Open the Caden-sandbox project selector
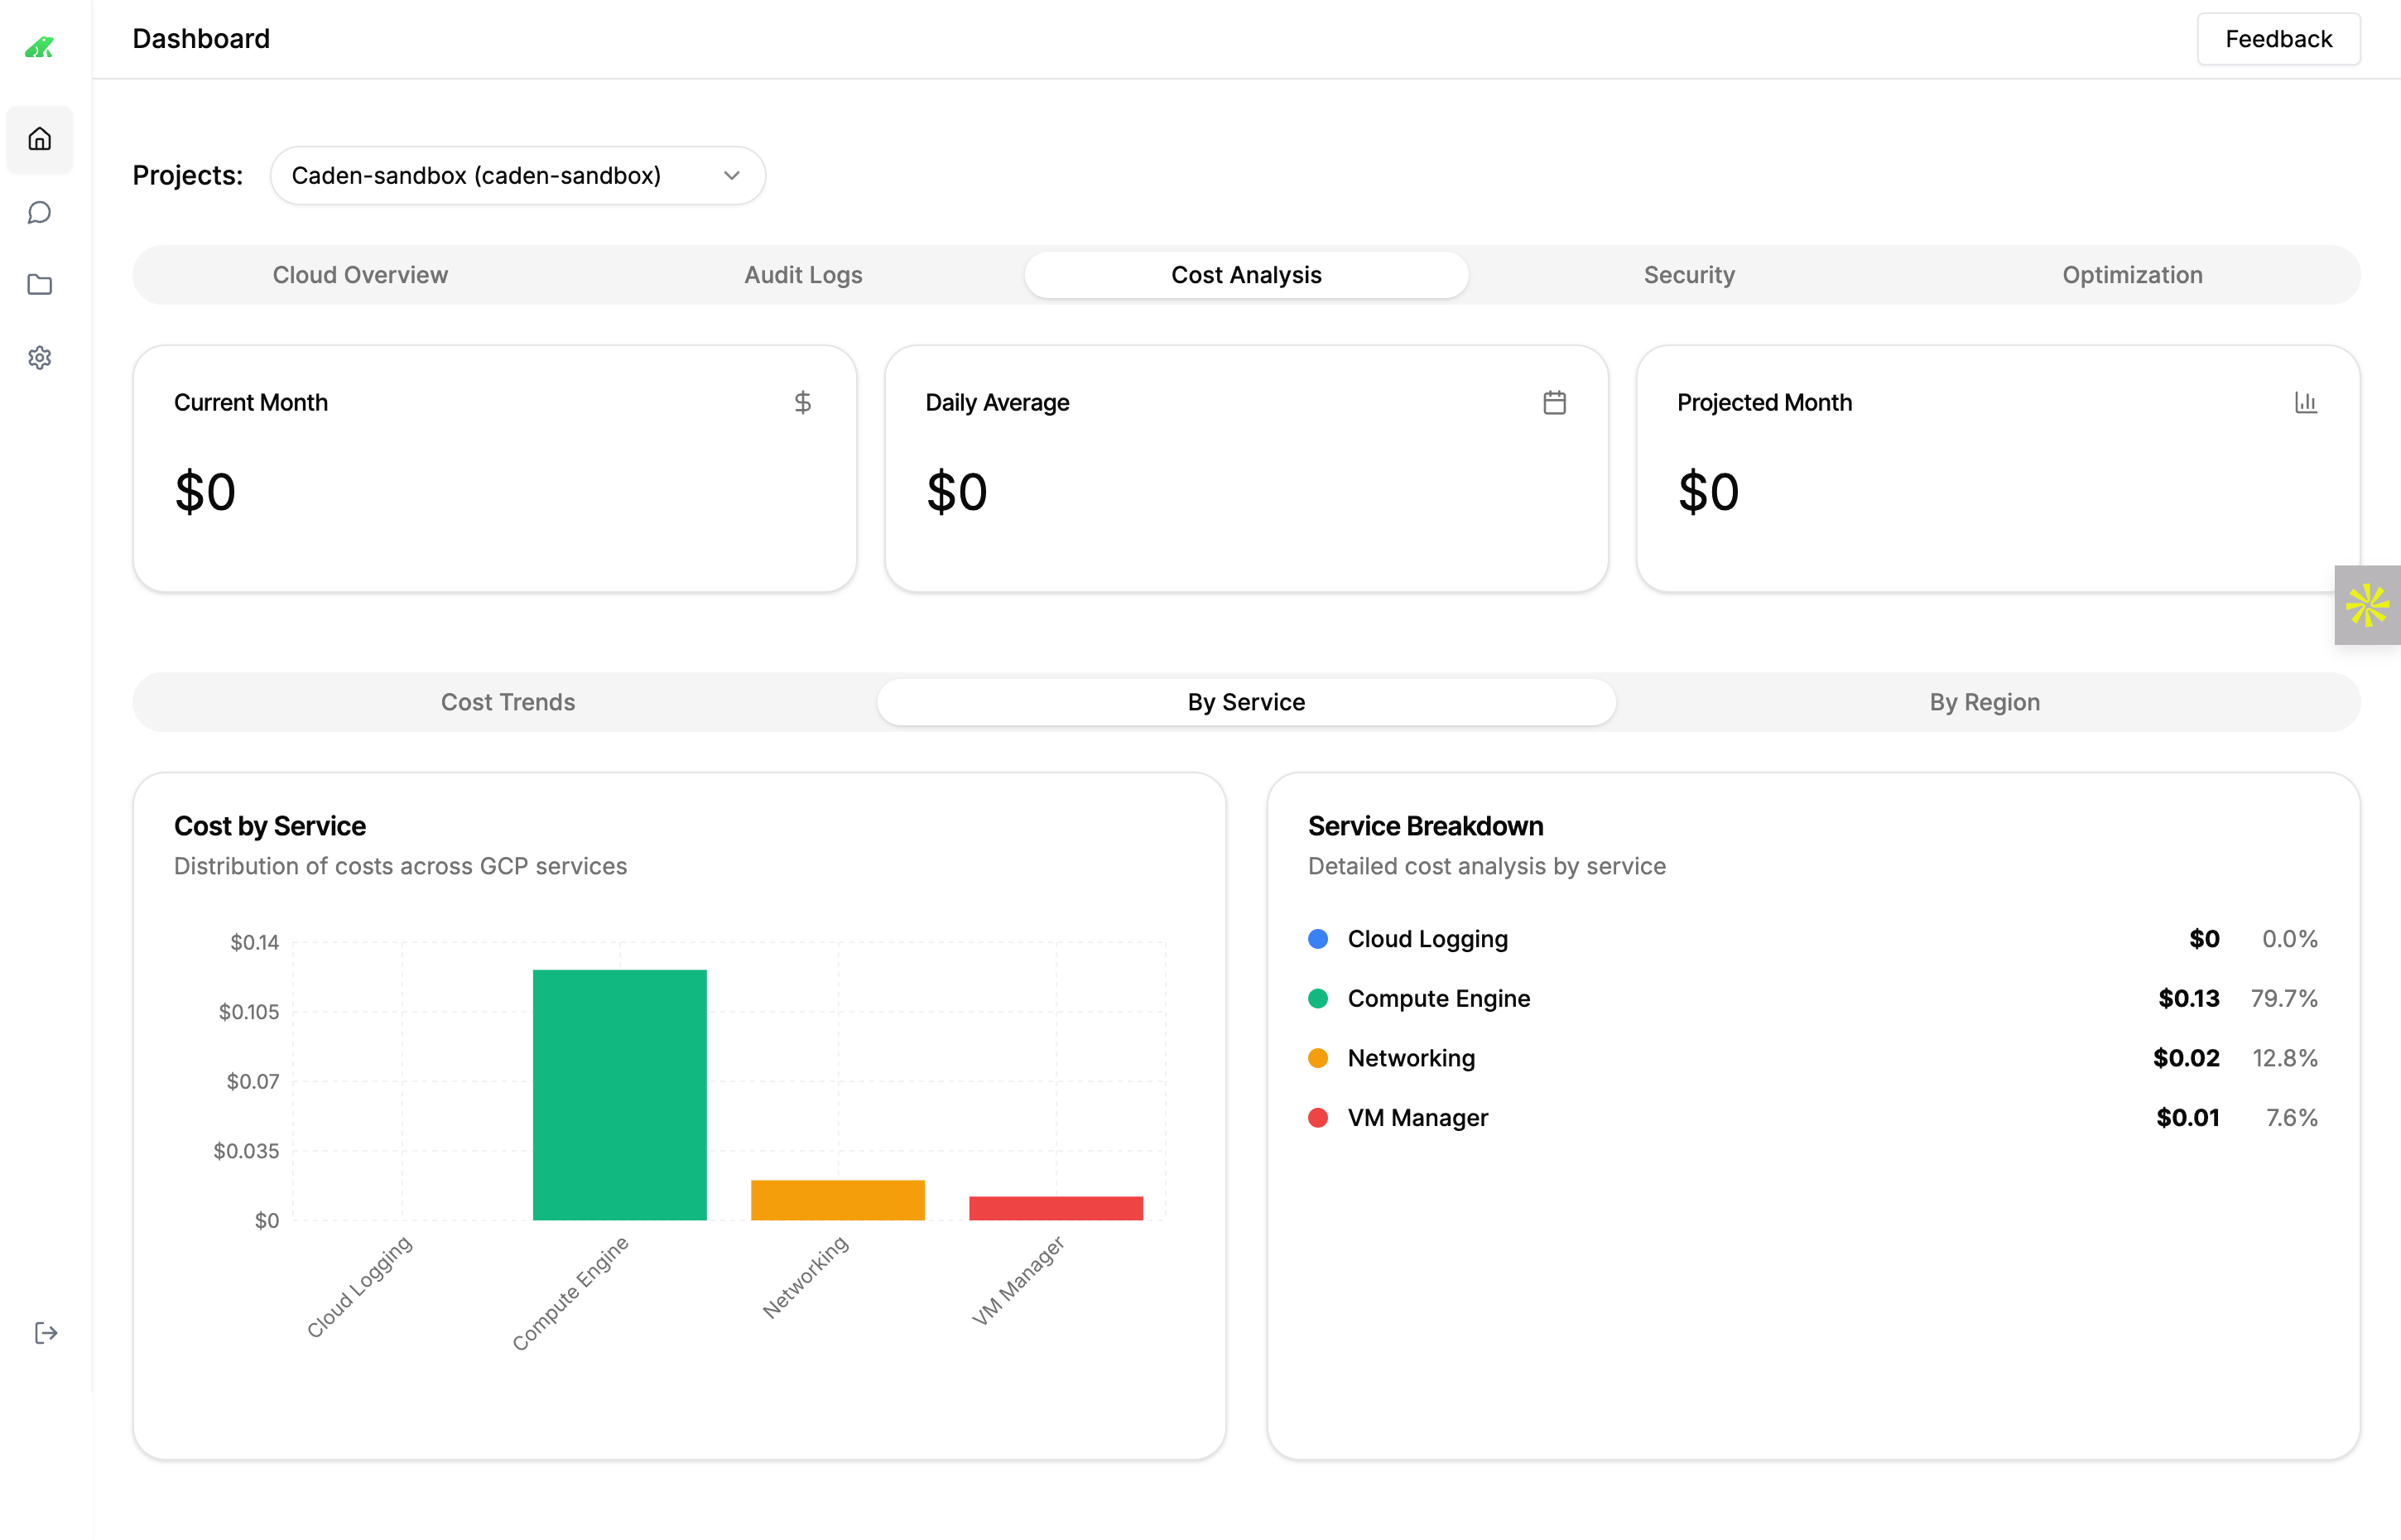 coord(476,176)
